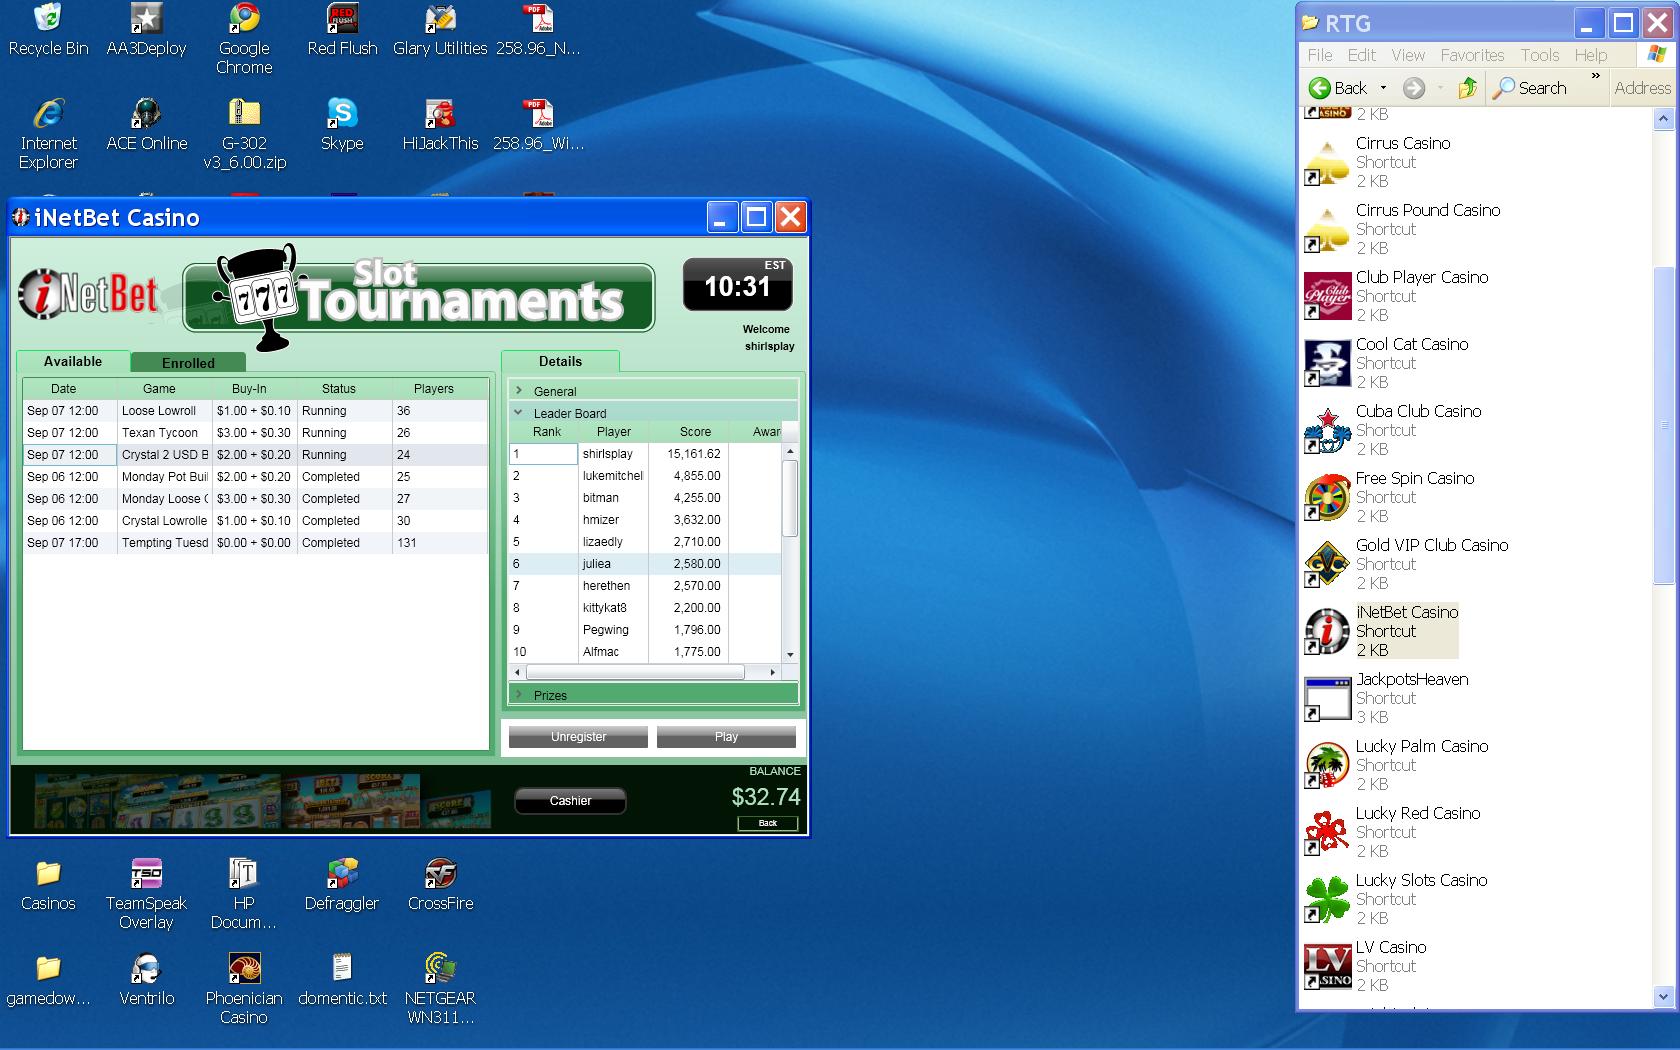
Task: Select the Gold VIP Club Casino shortcut
Action: click(1407, 564)
